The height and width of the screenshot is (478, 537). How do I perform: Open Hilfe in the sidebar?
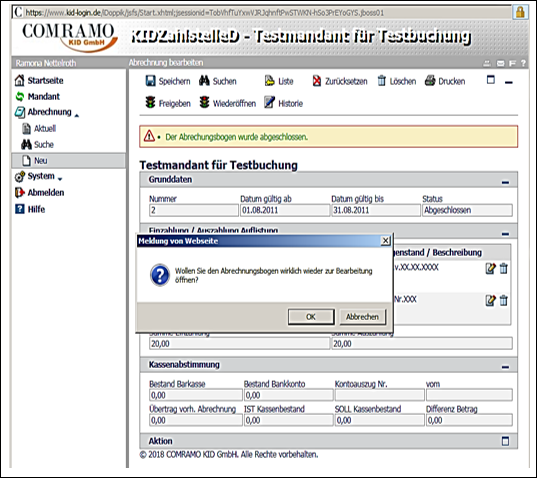pos(30,209)
